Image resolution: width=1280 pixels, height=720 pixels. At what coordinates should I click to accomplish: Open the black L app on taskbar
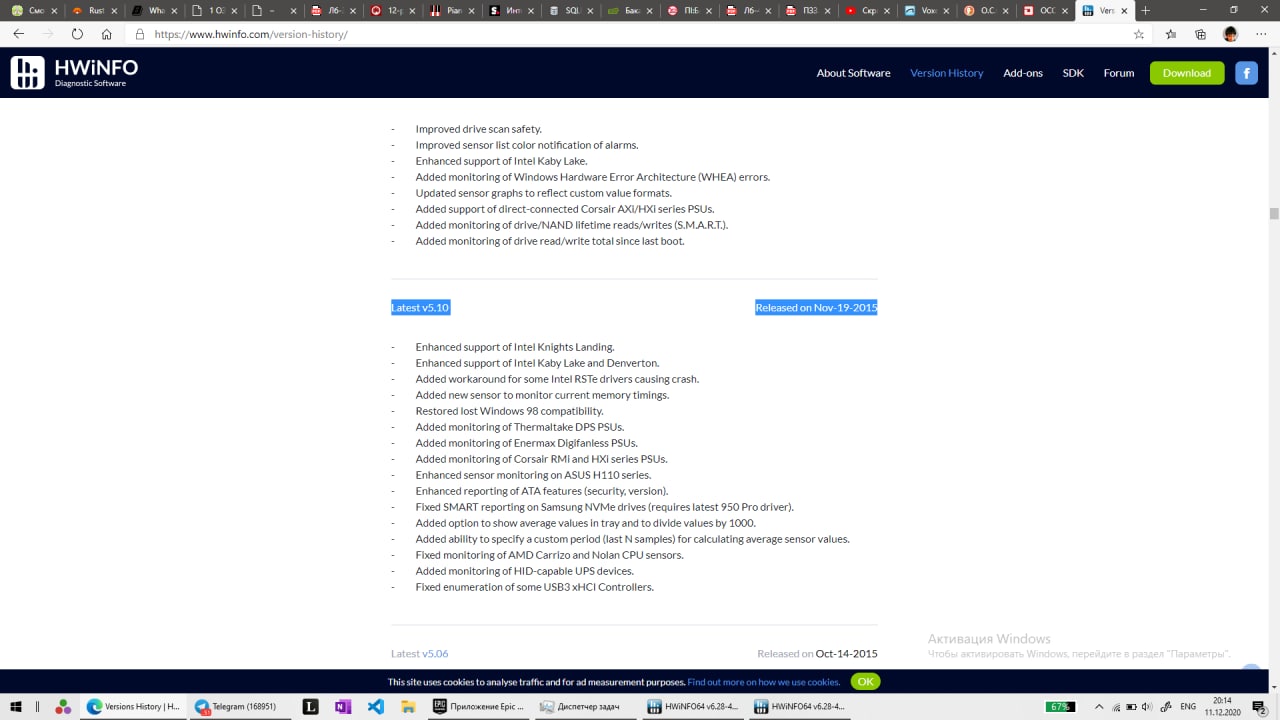point(311,706)
